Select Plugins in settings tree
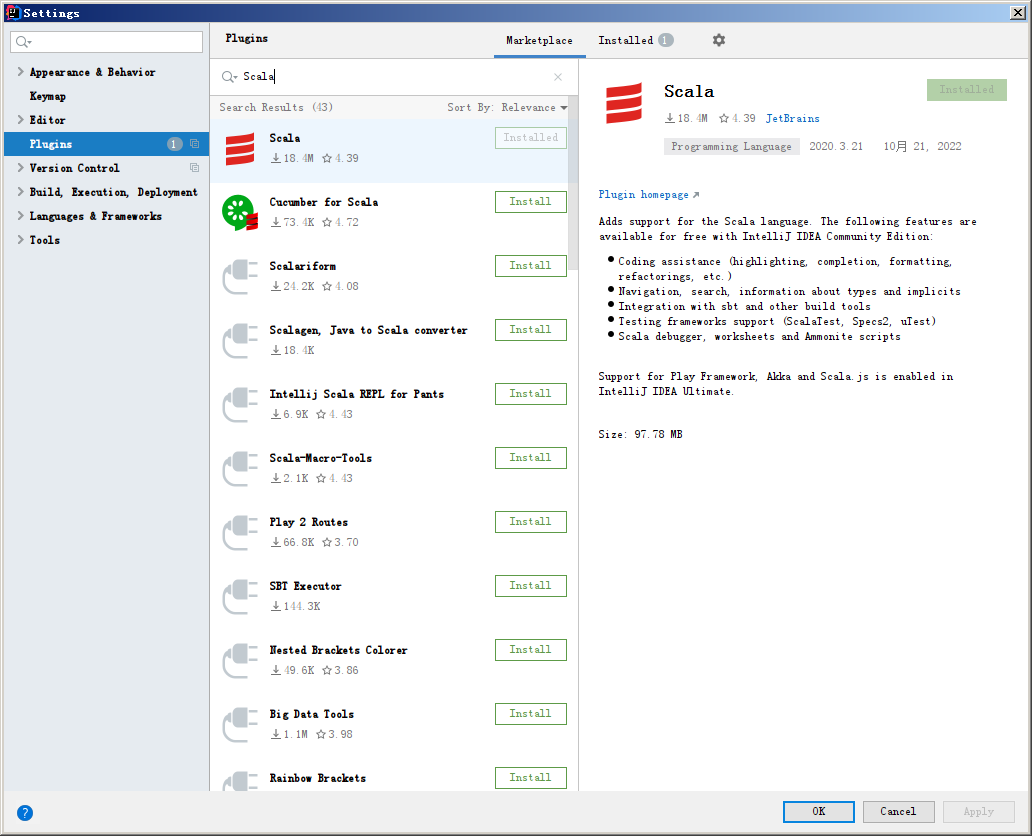Screen dimensions: 1032x836 (x=106, y=144)
